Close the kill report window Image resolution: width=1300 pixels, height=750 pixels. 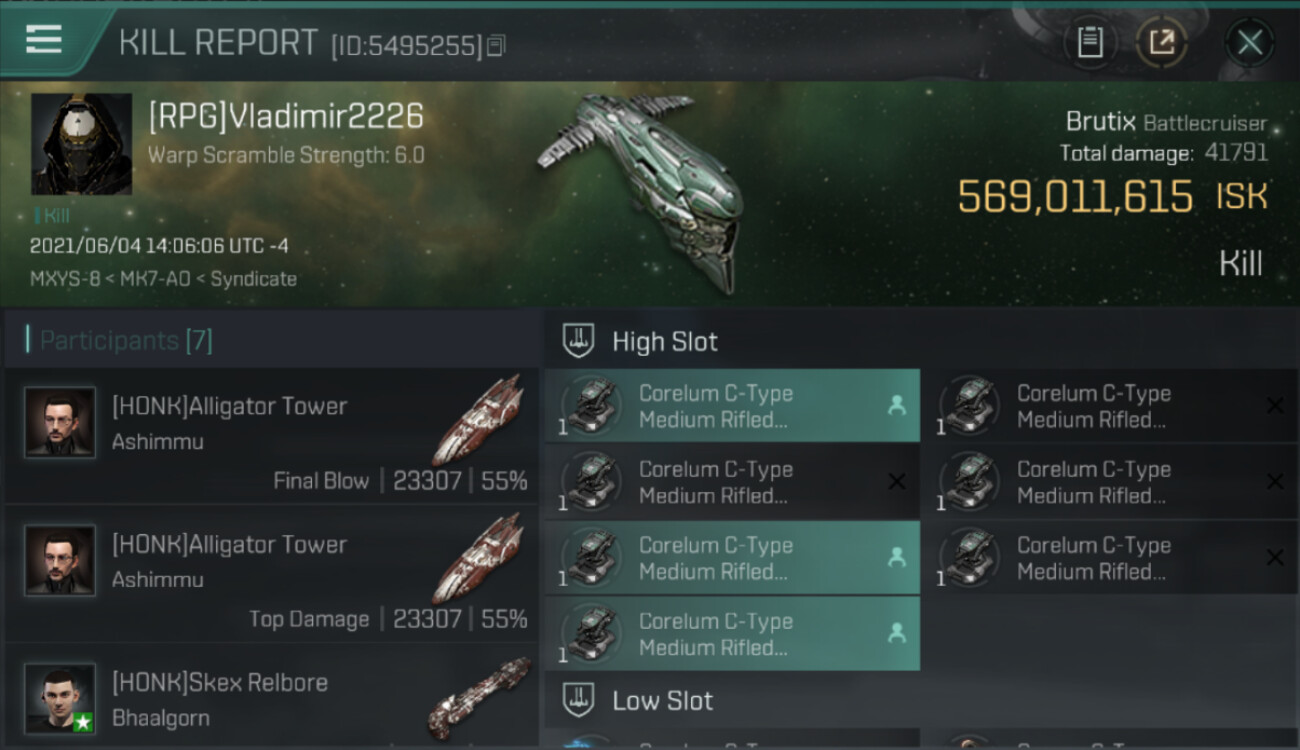pos(1250,42)
